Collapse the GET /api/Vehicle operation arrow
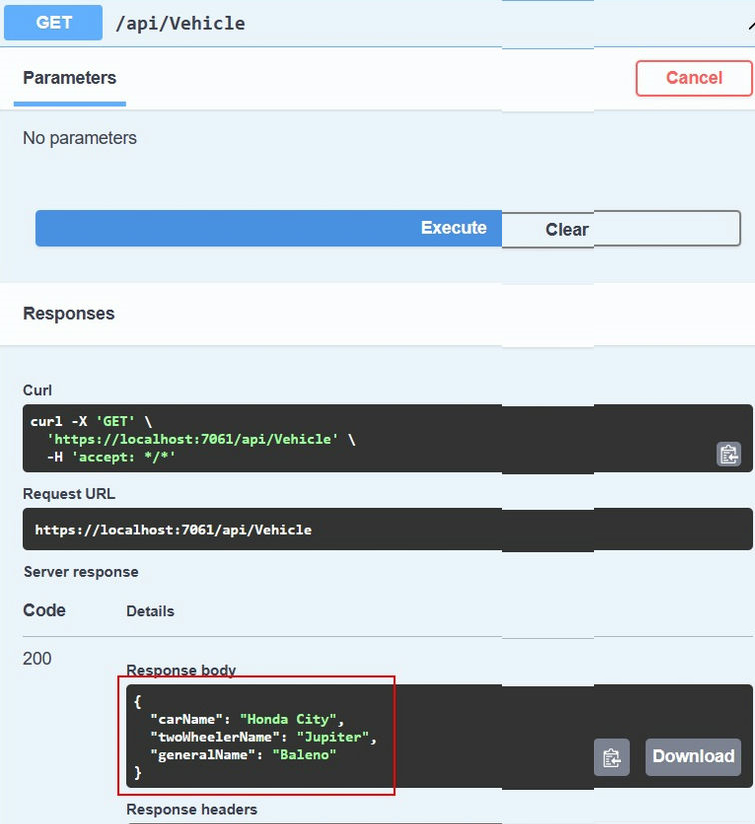755x824 pixels. 751,25
